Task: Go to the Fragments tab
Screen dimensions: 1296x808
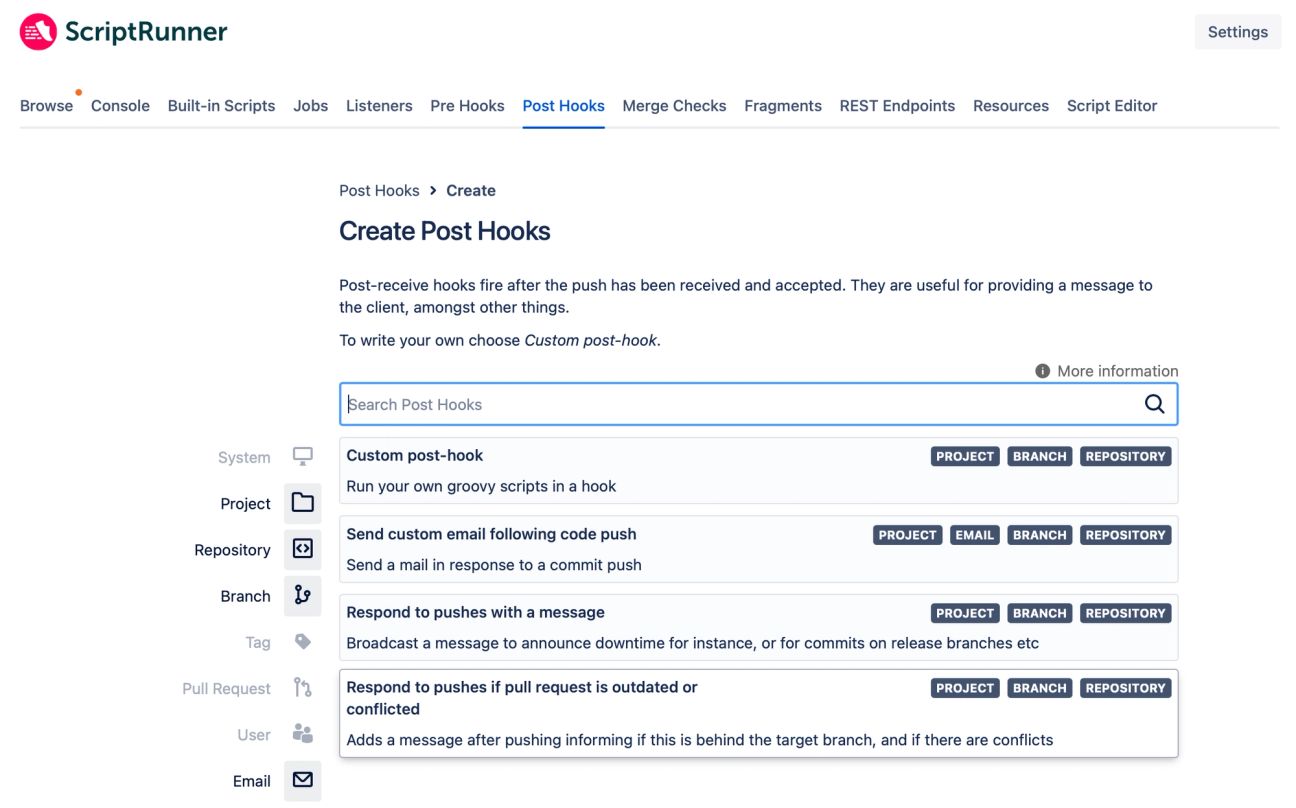Action: click(x=783, y=106)
